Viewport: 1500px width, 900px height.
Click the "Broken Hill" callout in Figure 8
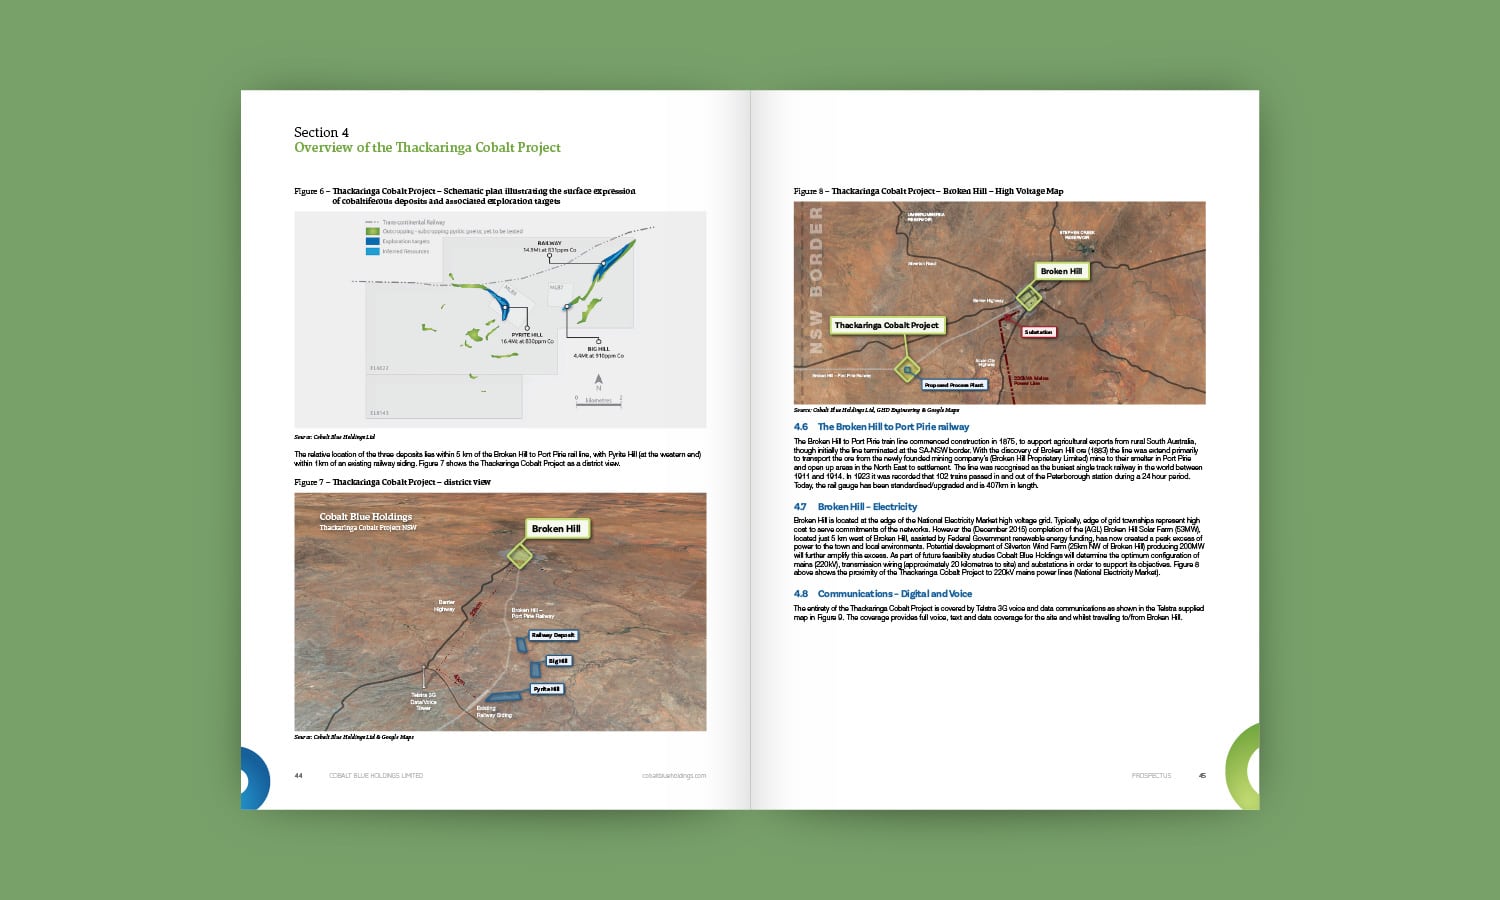tap(1062, 271)
